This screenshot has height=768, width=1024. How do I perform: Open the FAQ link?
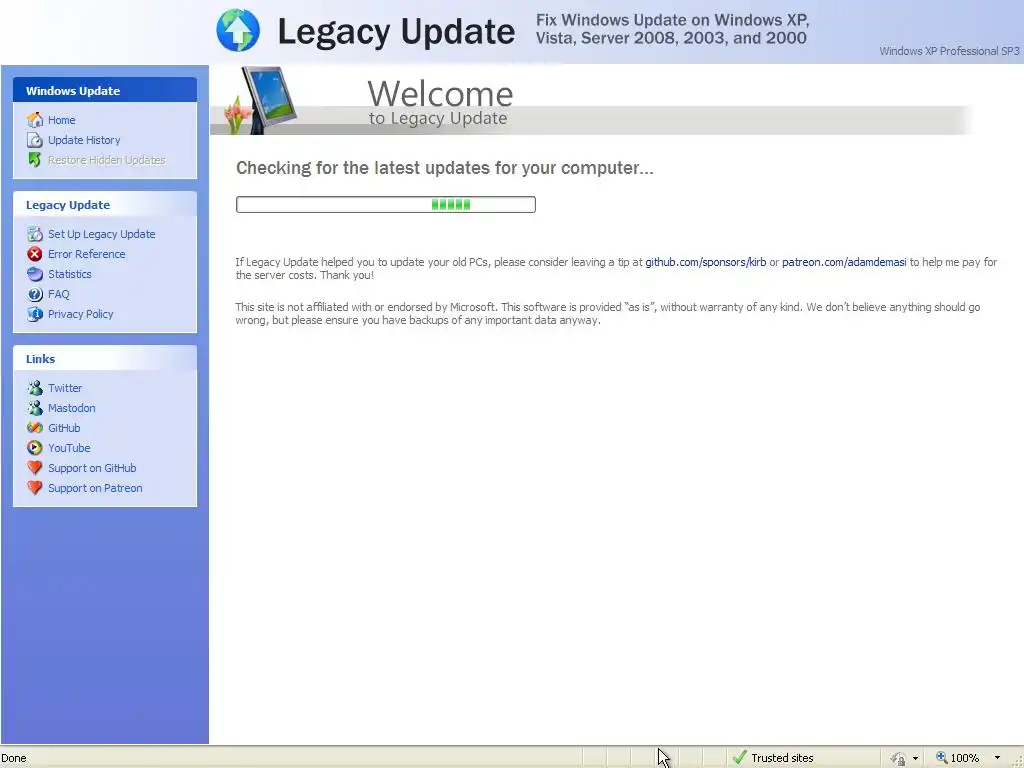[58, 294]
